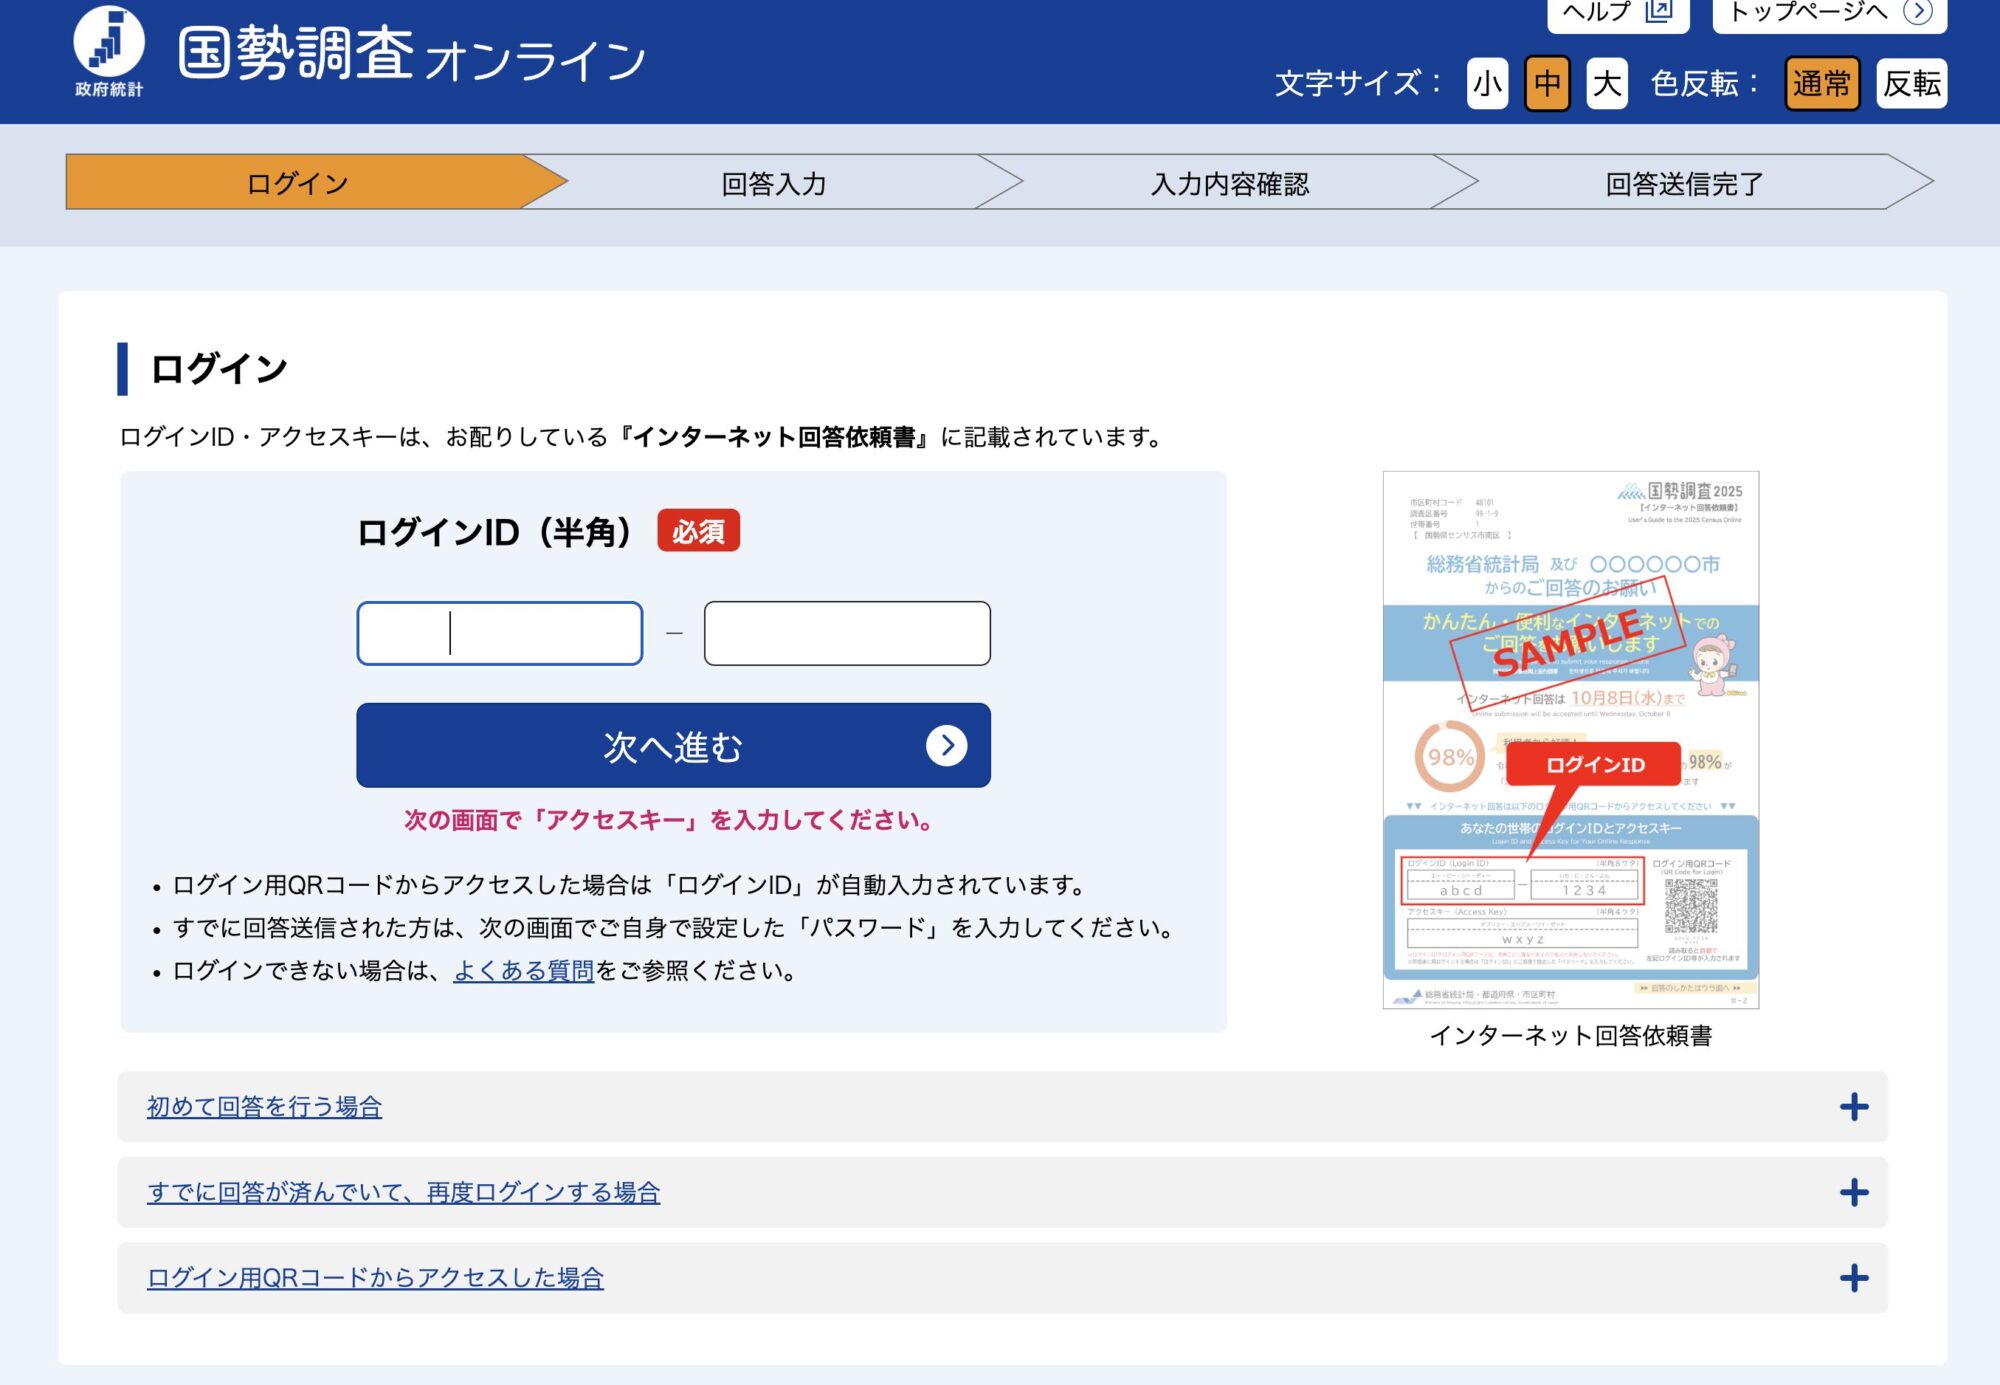Image resolution: width=2000 pixels, height=1385 pixels.
Task: Expand ログイン用QRコードからアクセスした場合 section
Action: coord(375,1278)
